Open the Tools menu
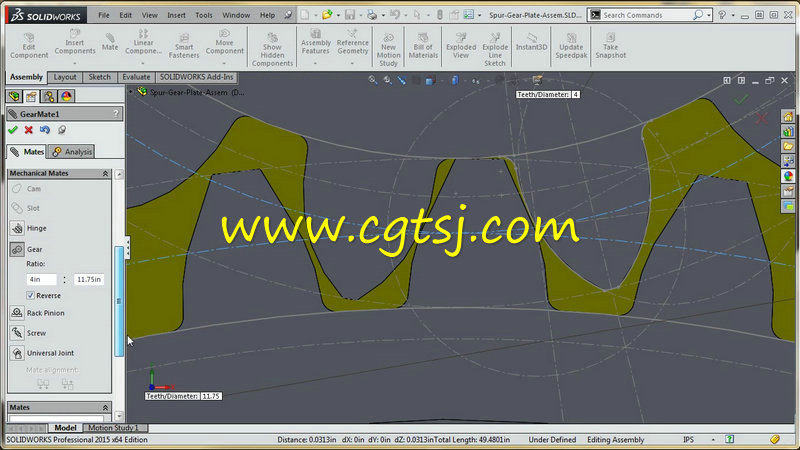Viewport: 800px width, 450px height. [204, 15]
